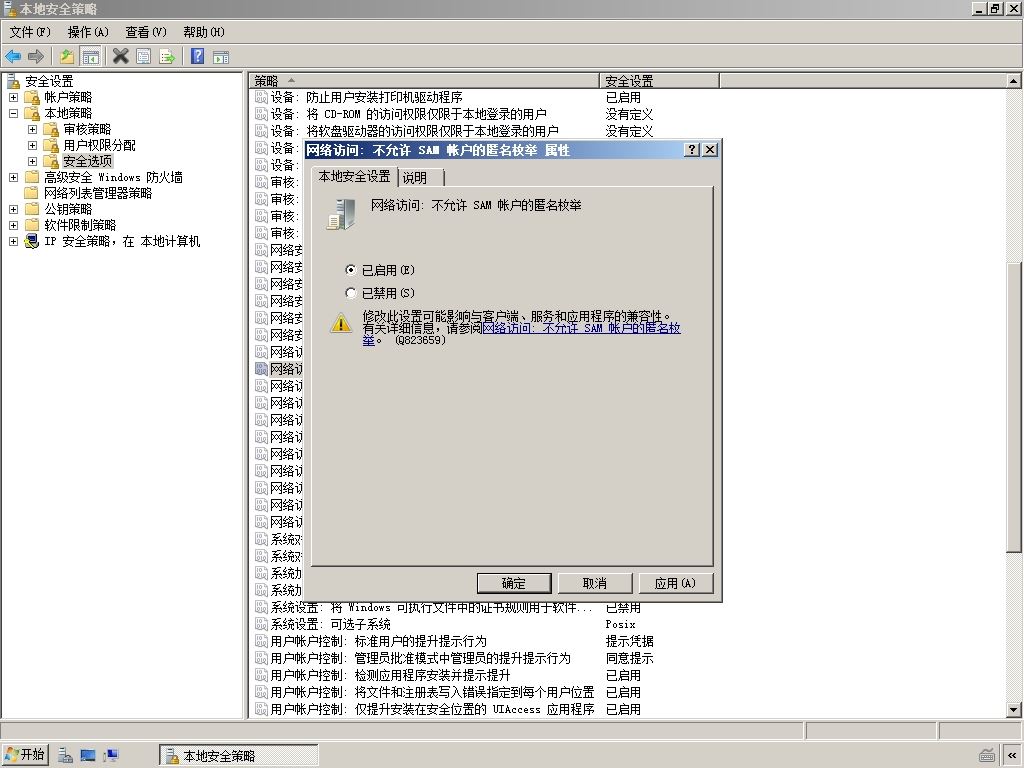The image size is (1024, 768).
Task: Open Properties via the toolbar properties icon
Action: point(144,57)
